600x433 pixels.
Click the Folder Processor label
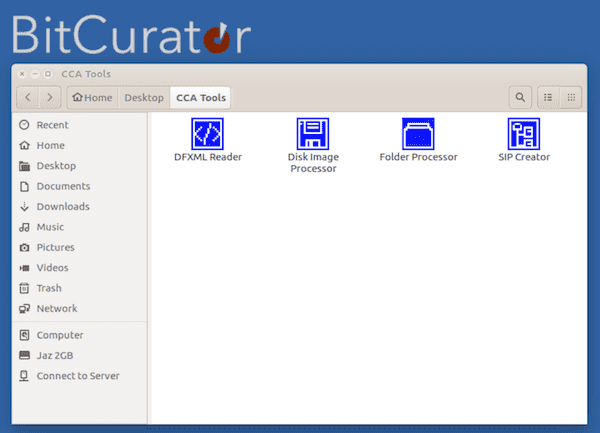[418, 157]
